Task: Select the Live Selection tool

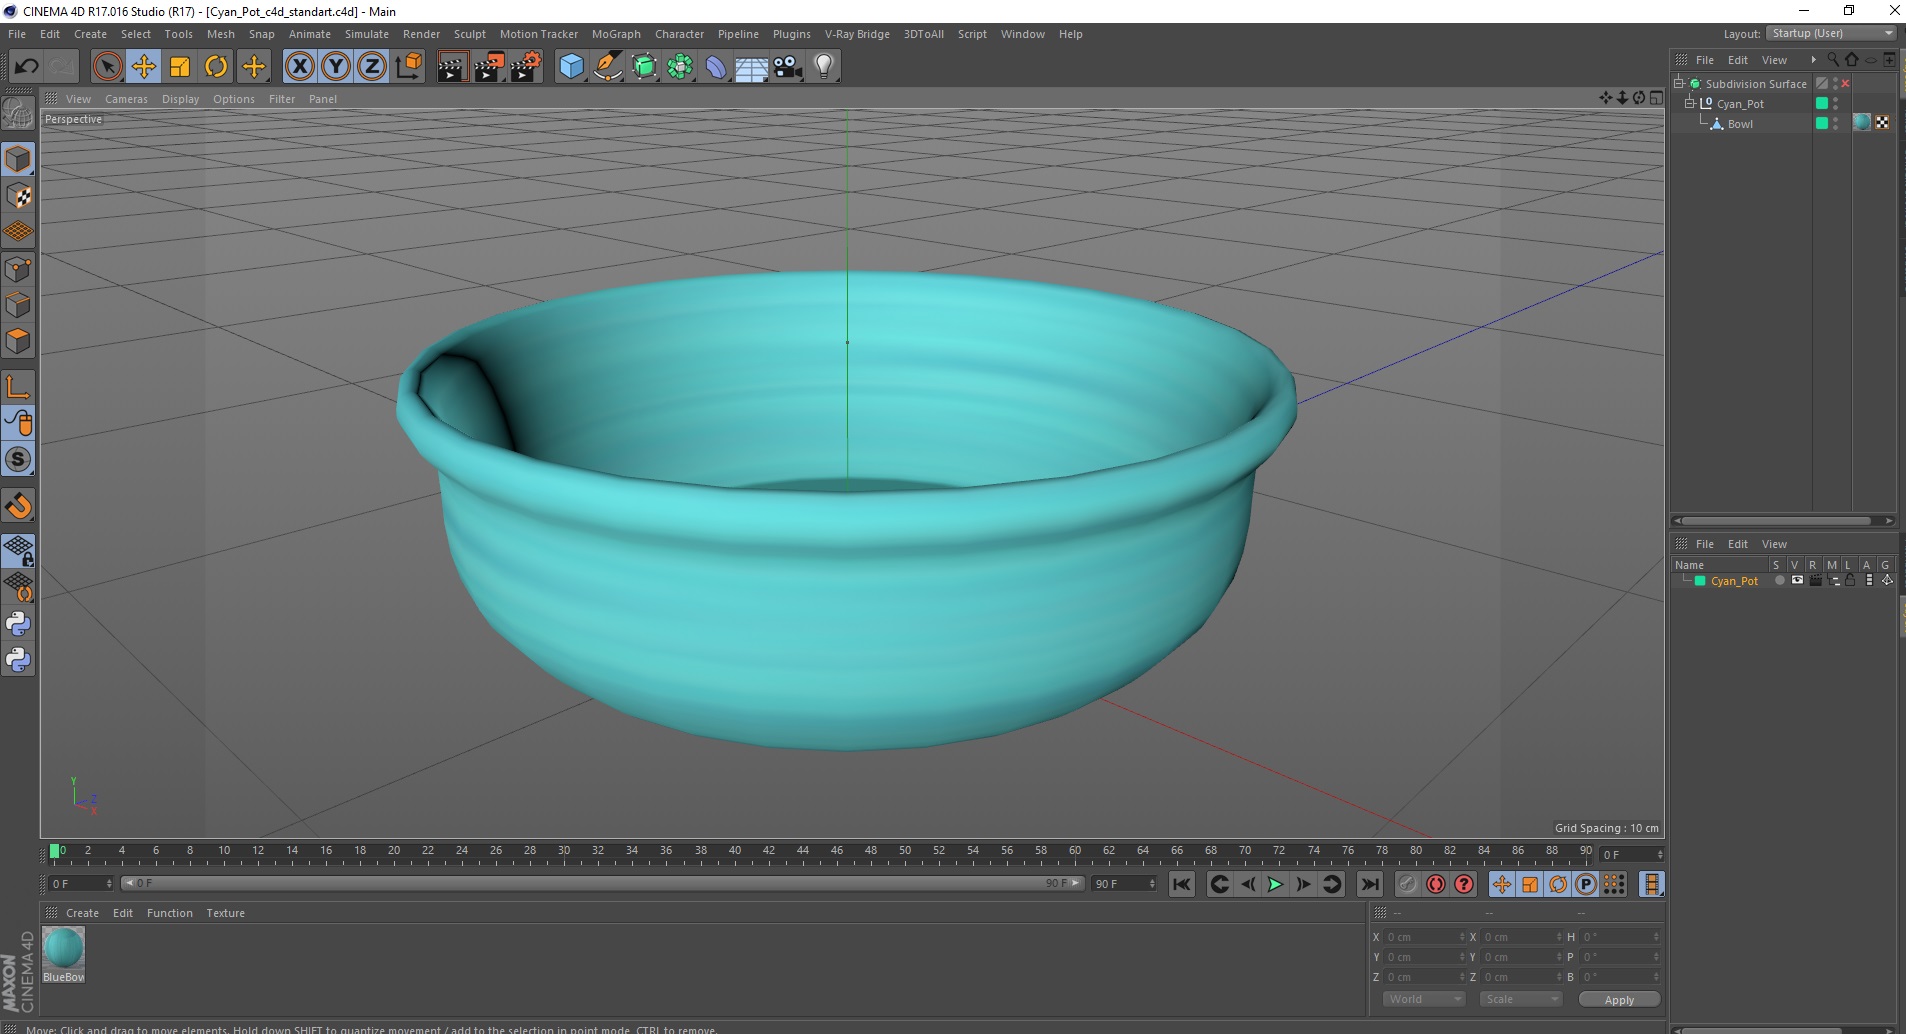Action: point(108,67)
